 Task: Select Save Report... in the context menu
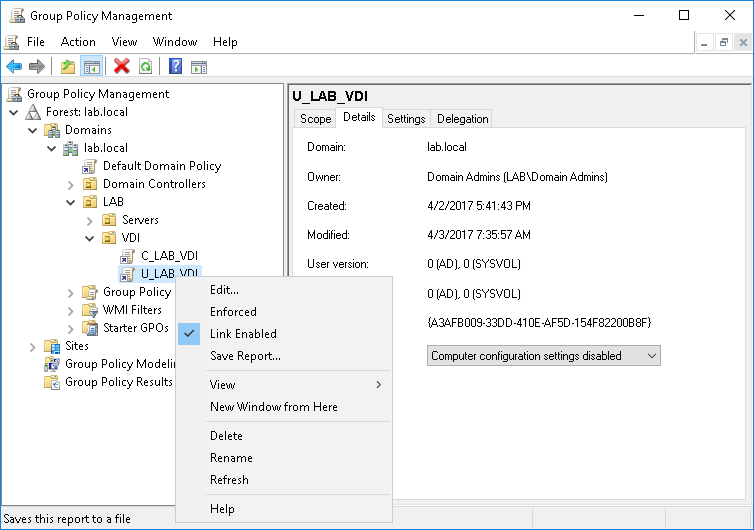pyautogui.click(x=245, y=356)
